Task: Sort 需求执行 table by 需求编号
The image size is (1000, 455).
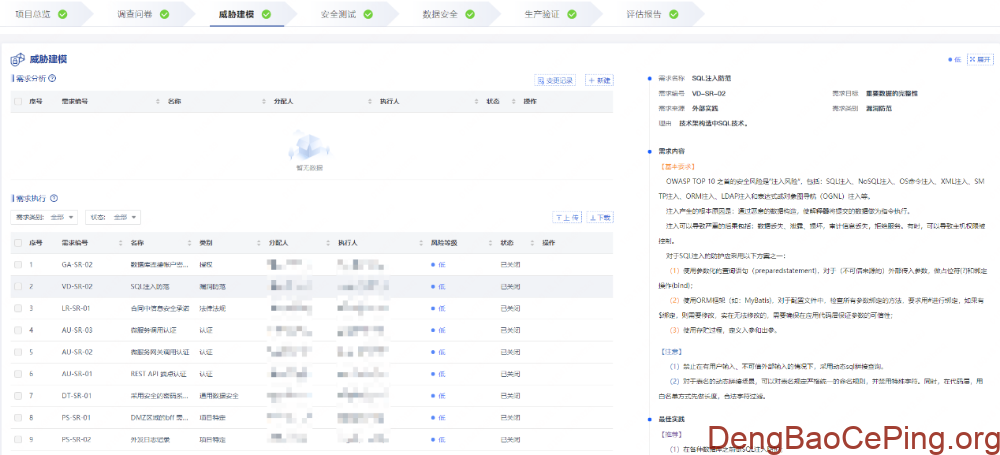Action: [121, 243]
